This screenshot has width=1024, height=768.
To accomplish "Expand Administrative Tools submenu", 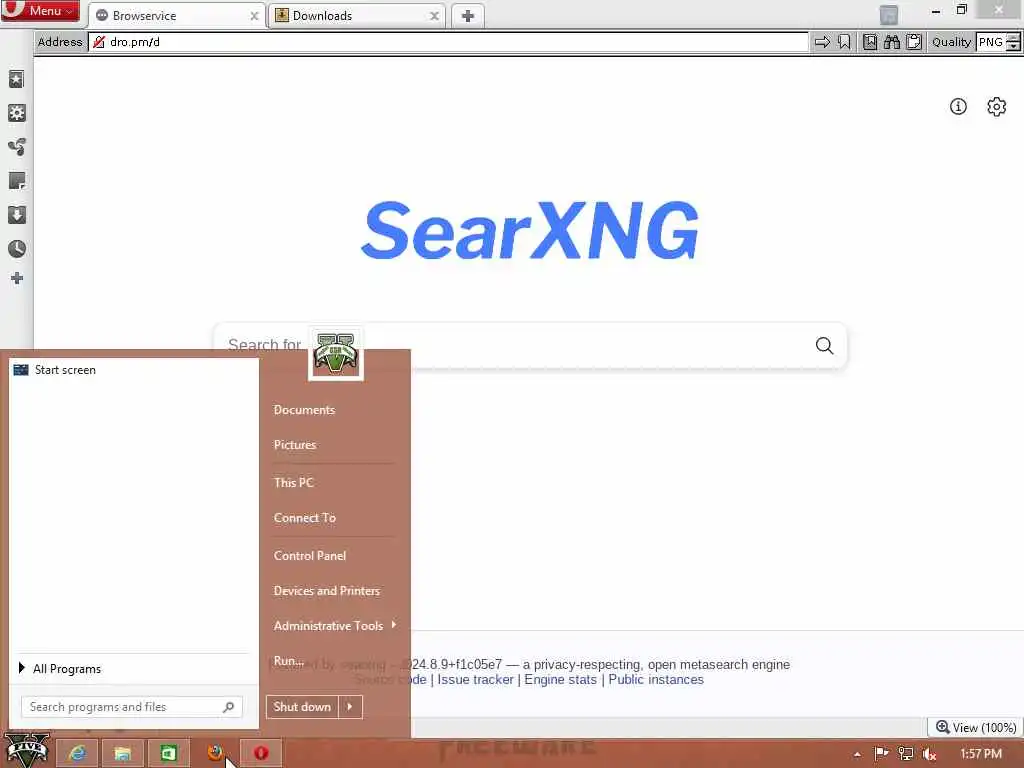I will pos(334,626).
